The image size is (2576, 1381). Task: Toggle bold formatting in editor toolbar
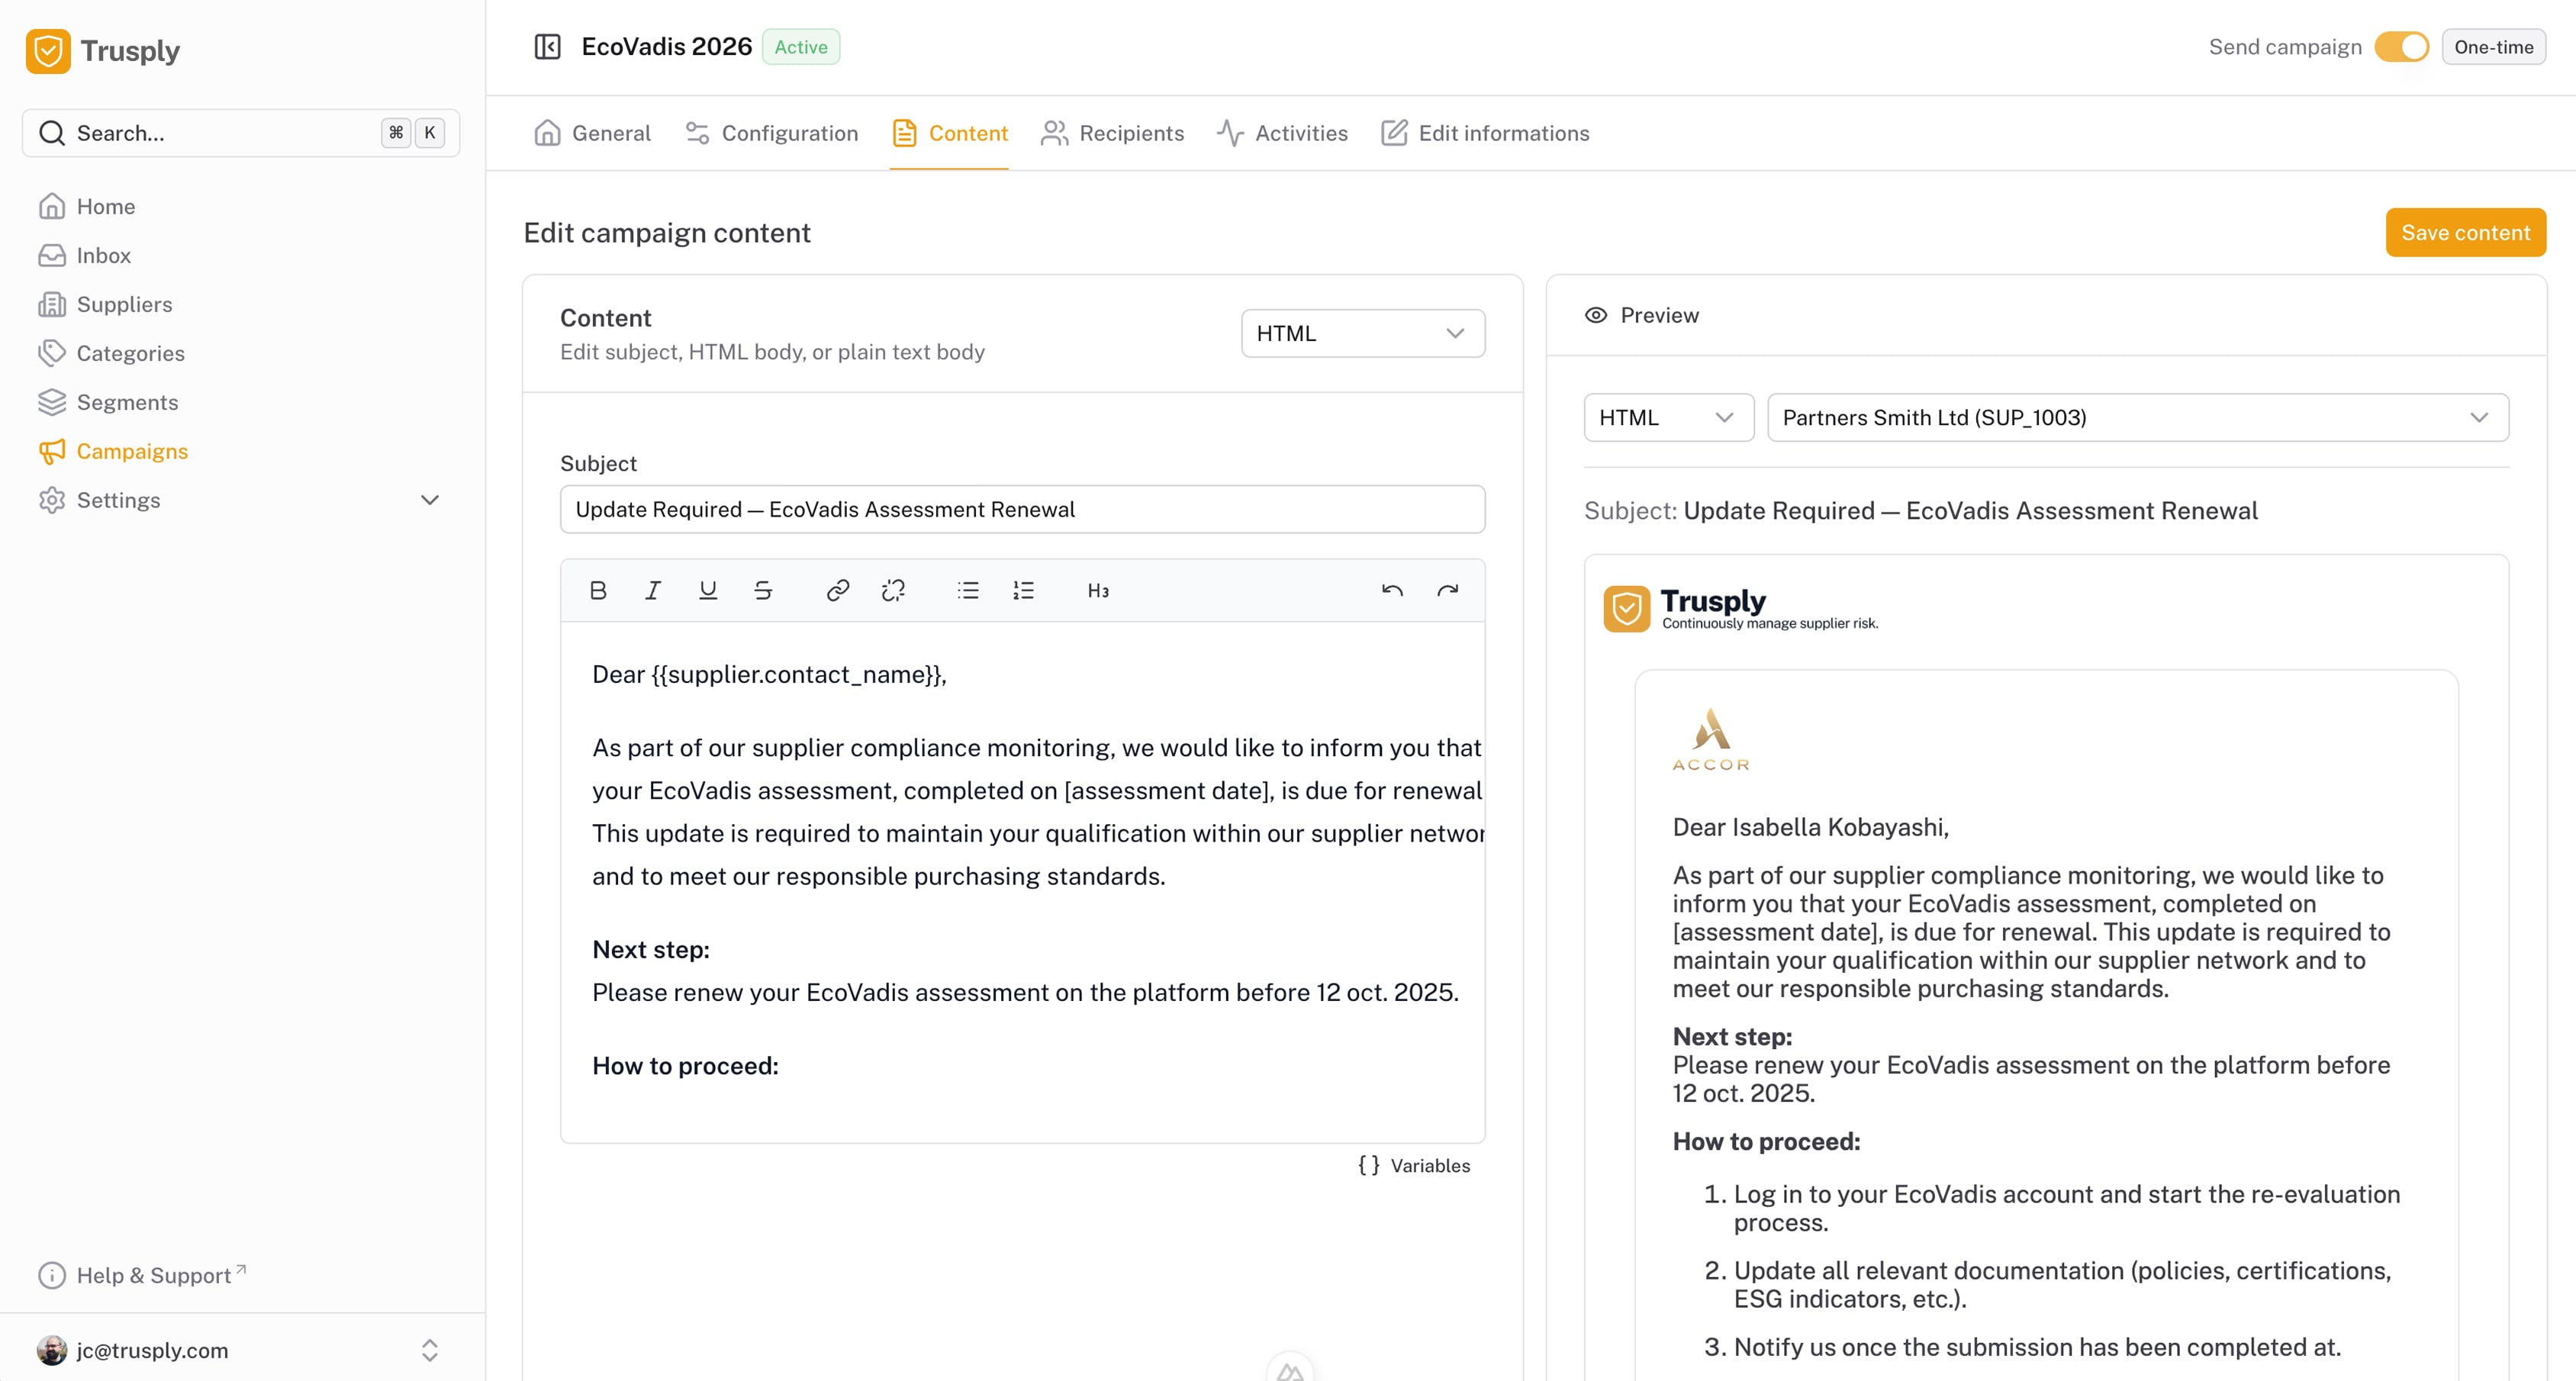click(x=598, y=590)
